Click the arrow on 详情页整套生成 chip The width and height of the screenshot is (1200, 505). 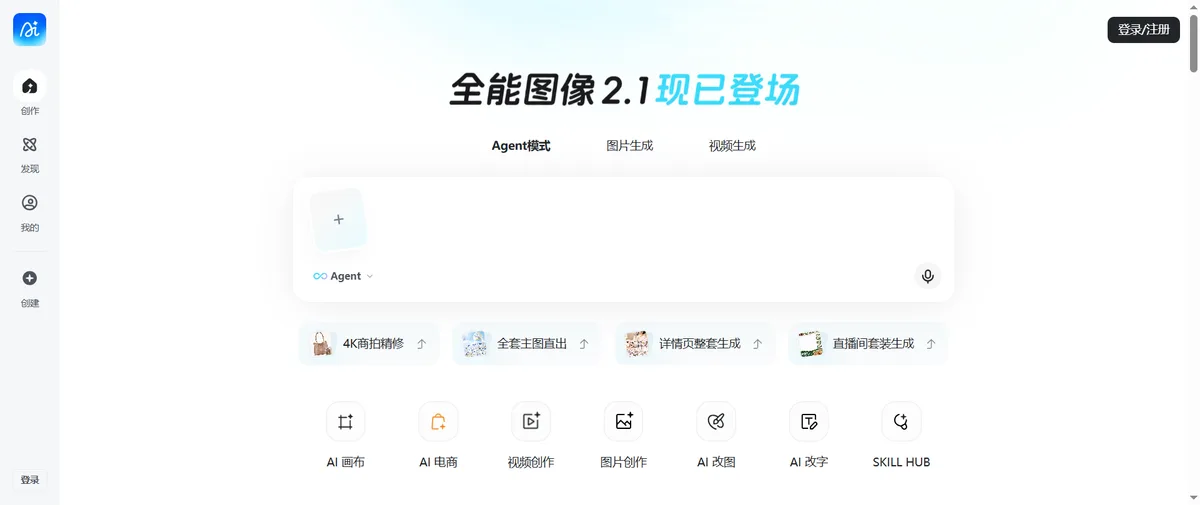click(x=758, y=344)
